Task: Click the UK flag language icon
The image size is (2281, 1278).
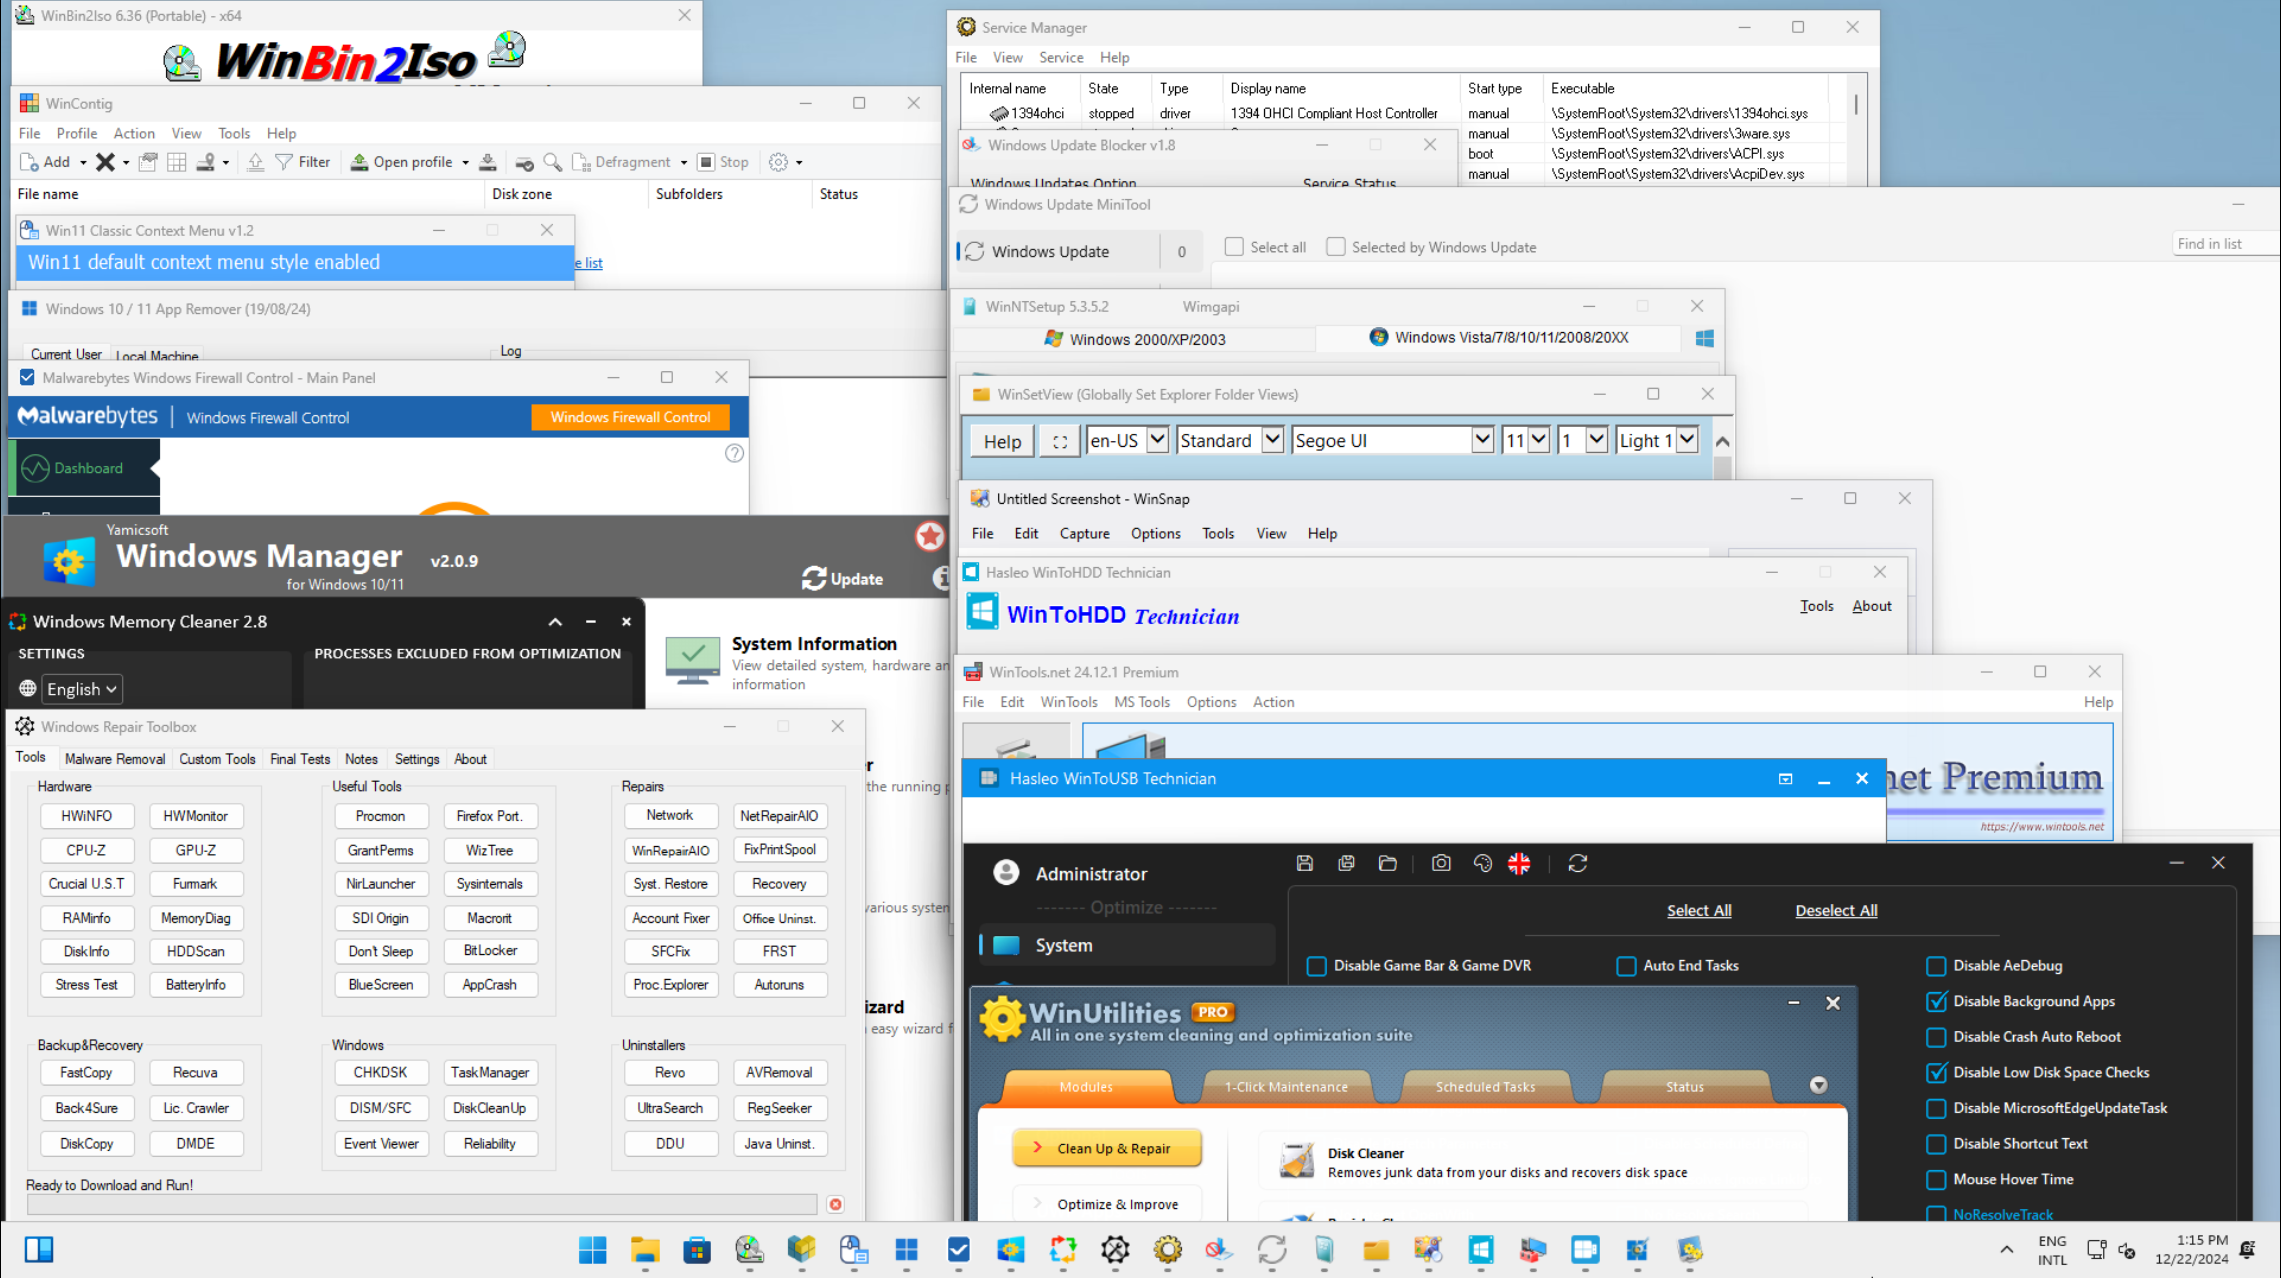Action: [x=1519, y=863]
